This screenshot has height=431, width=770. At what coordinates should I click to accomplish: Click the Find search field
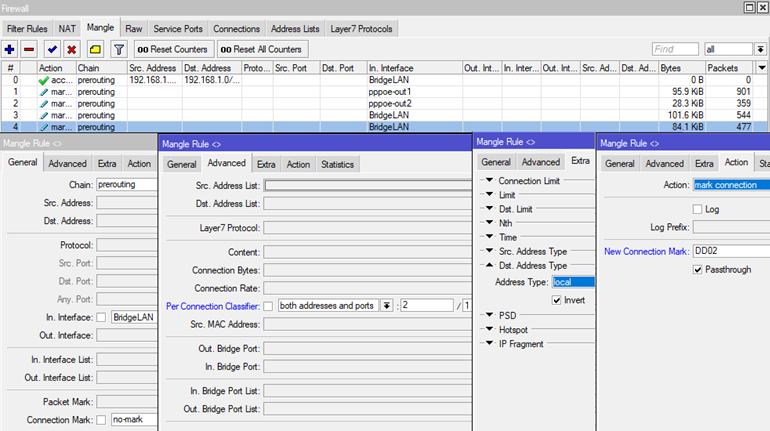(675, 49)
